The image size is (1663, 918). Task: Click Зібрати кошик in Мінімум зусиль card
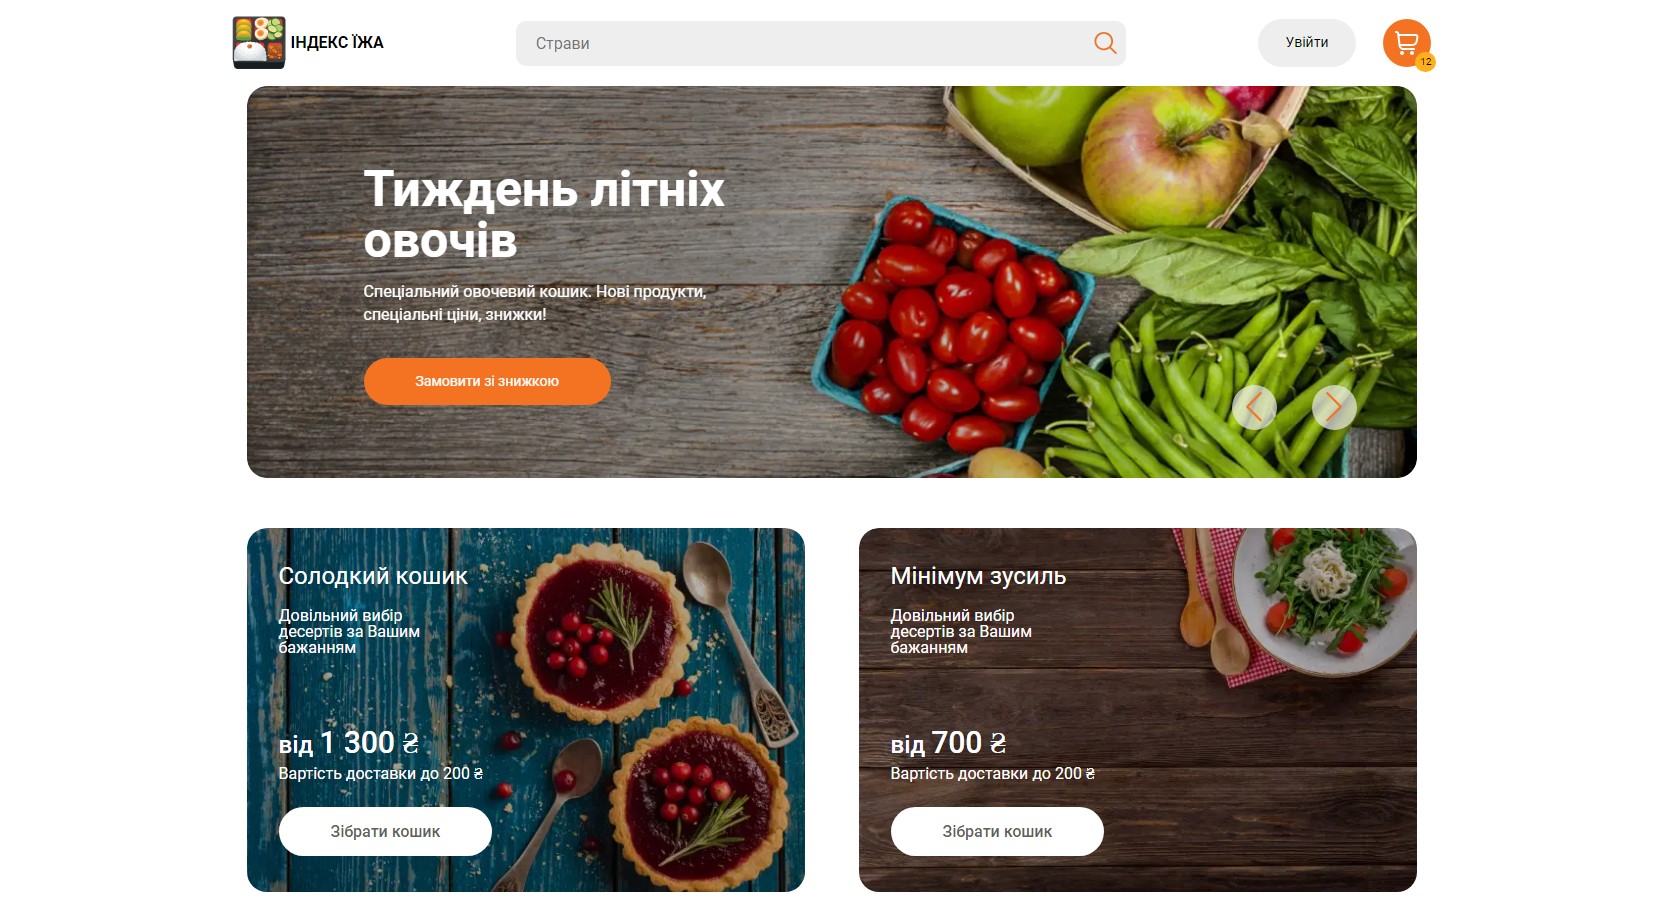997,831
